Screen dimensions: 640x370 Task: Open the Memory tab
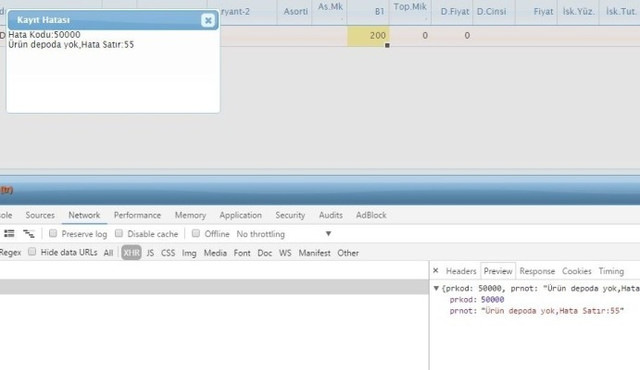pos(190,215)
